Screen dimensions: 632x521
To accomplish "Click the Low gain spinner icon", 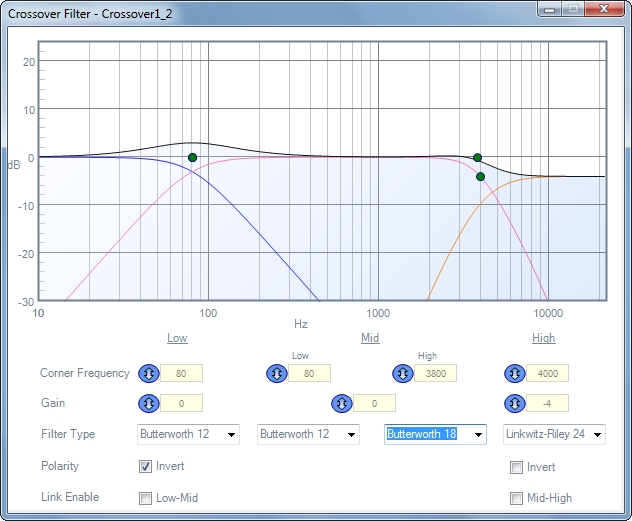I will pos(147,403).
